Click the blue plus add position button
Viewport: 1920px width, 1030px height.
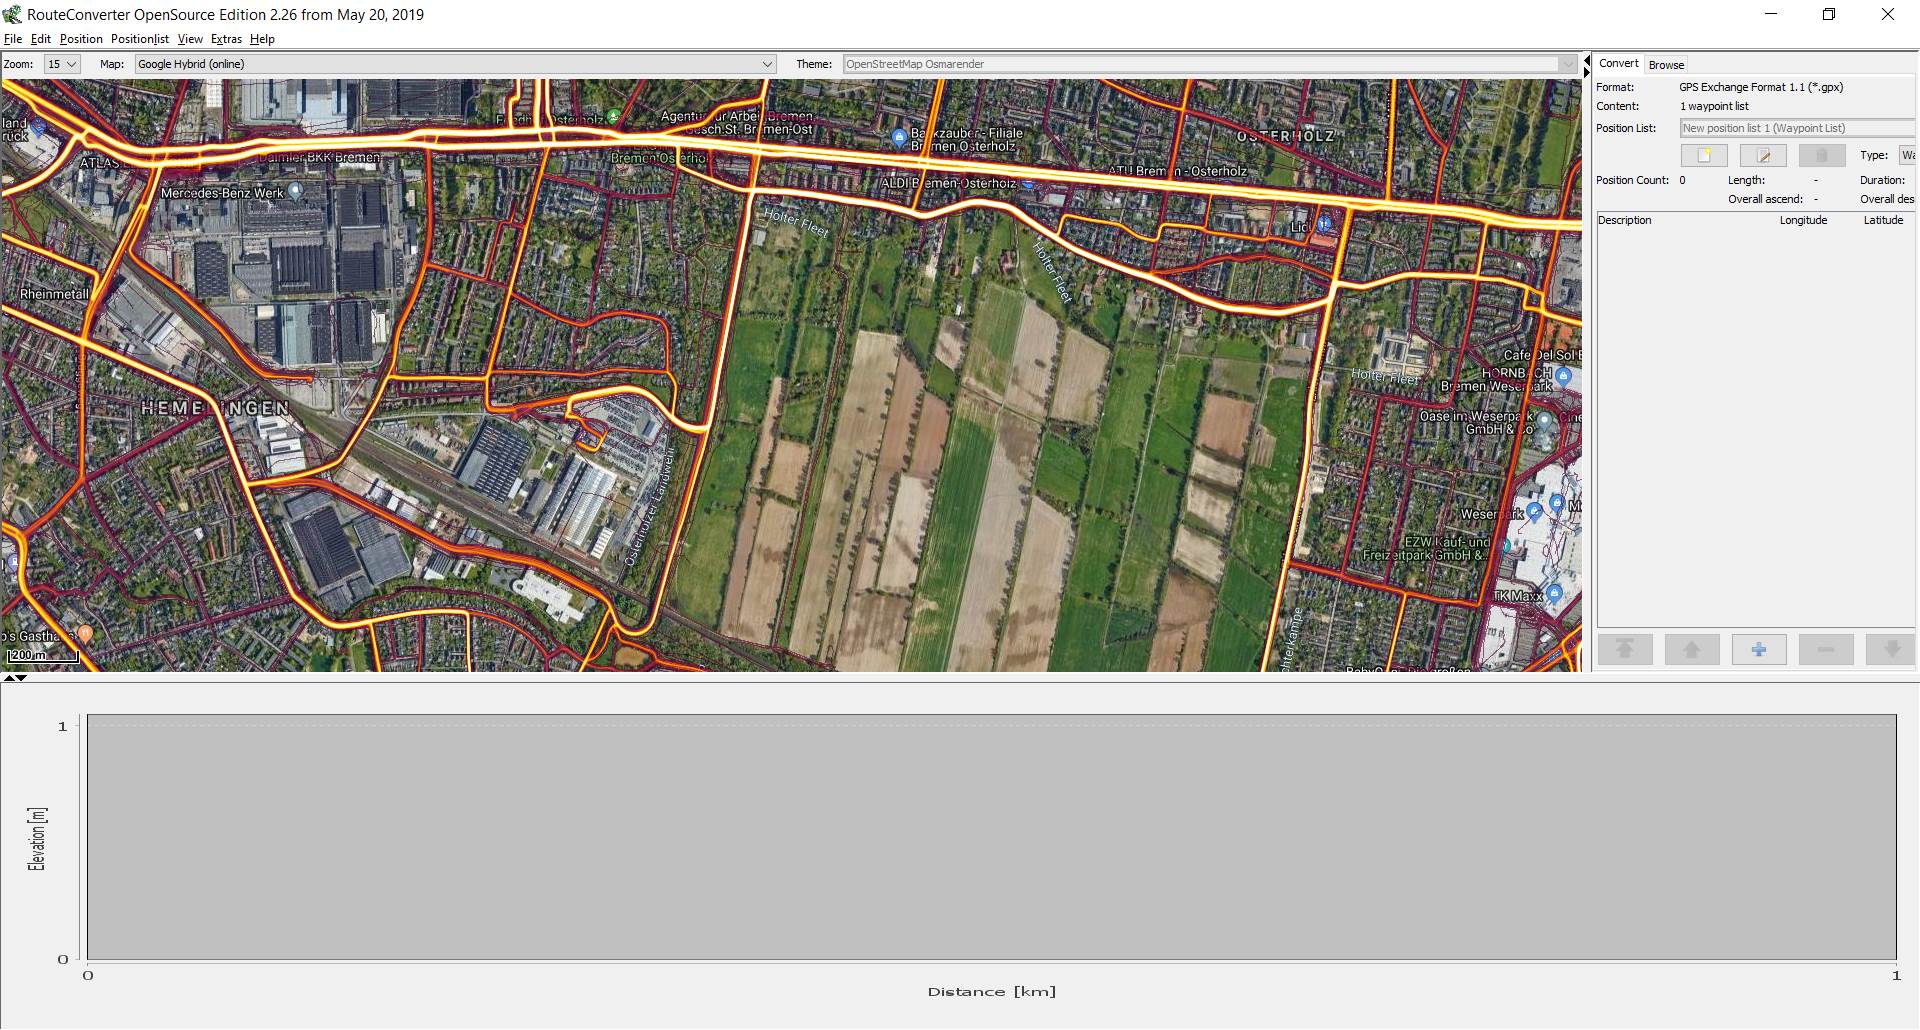tap(1759, 650)
